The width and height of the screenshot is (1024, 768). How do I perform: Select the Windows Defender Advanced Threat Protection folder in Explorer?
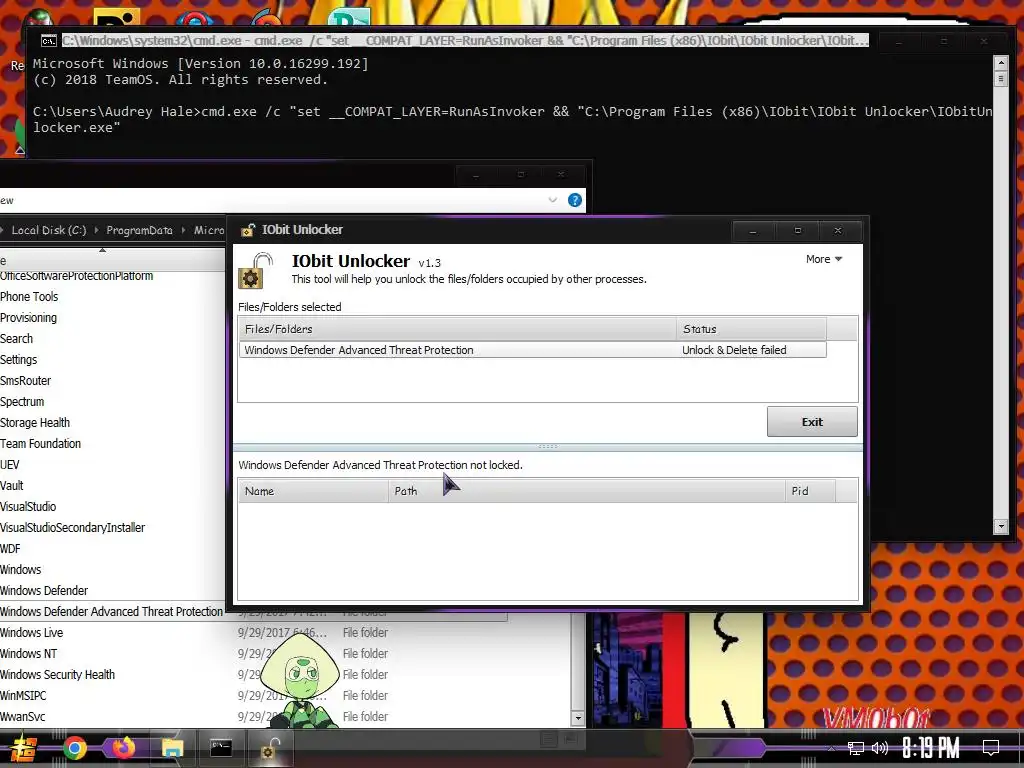pyautogui.click(x=112, y=611)
